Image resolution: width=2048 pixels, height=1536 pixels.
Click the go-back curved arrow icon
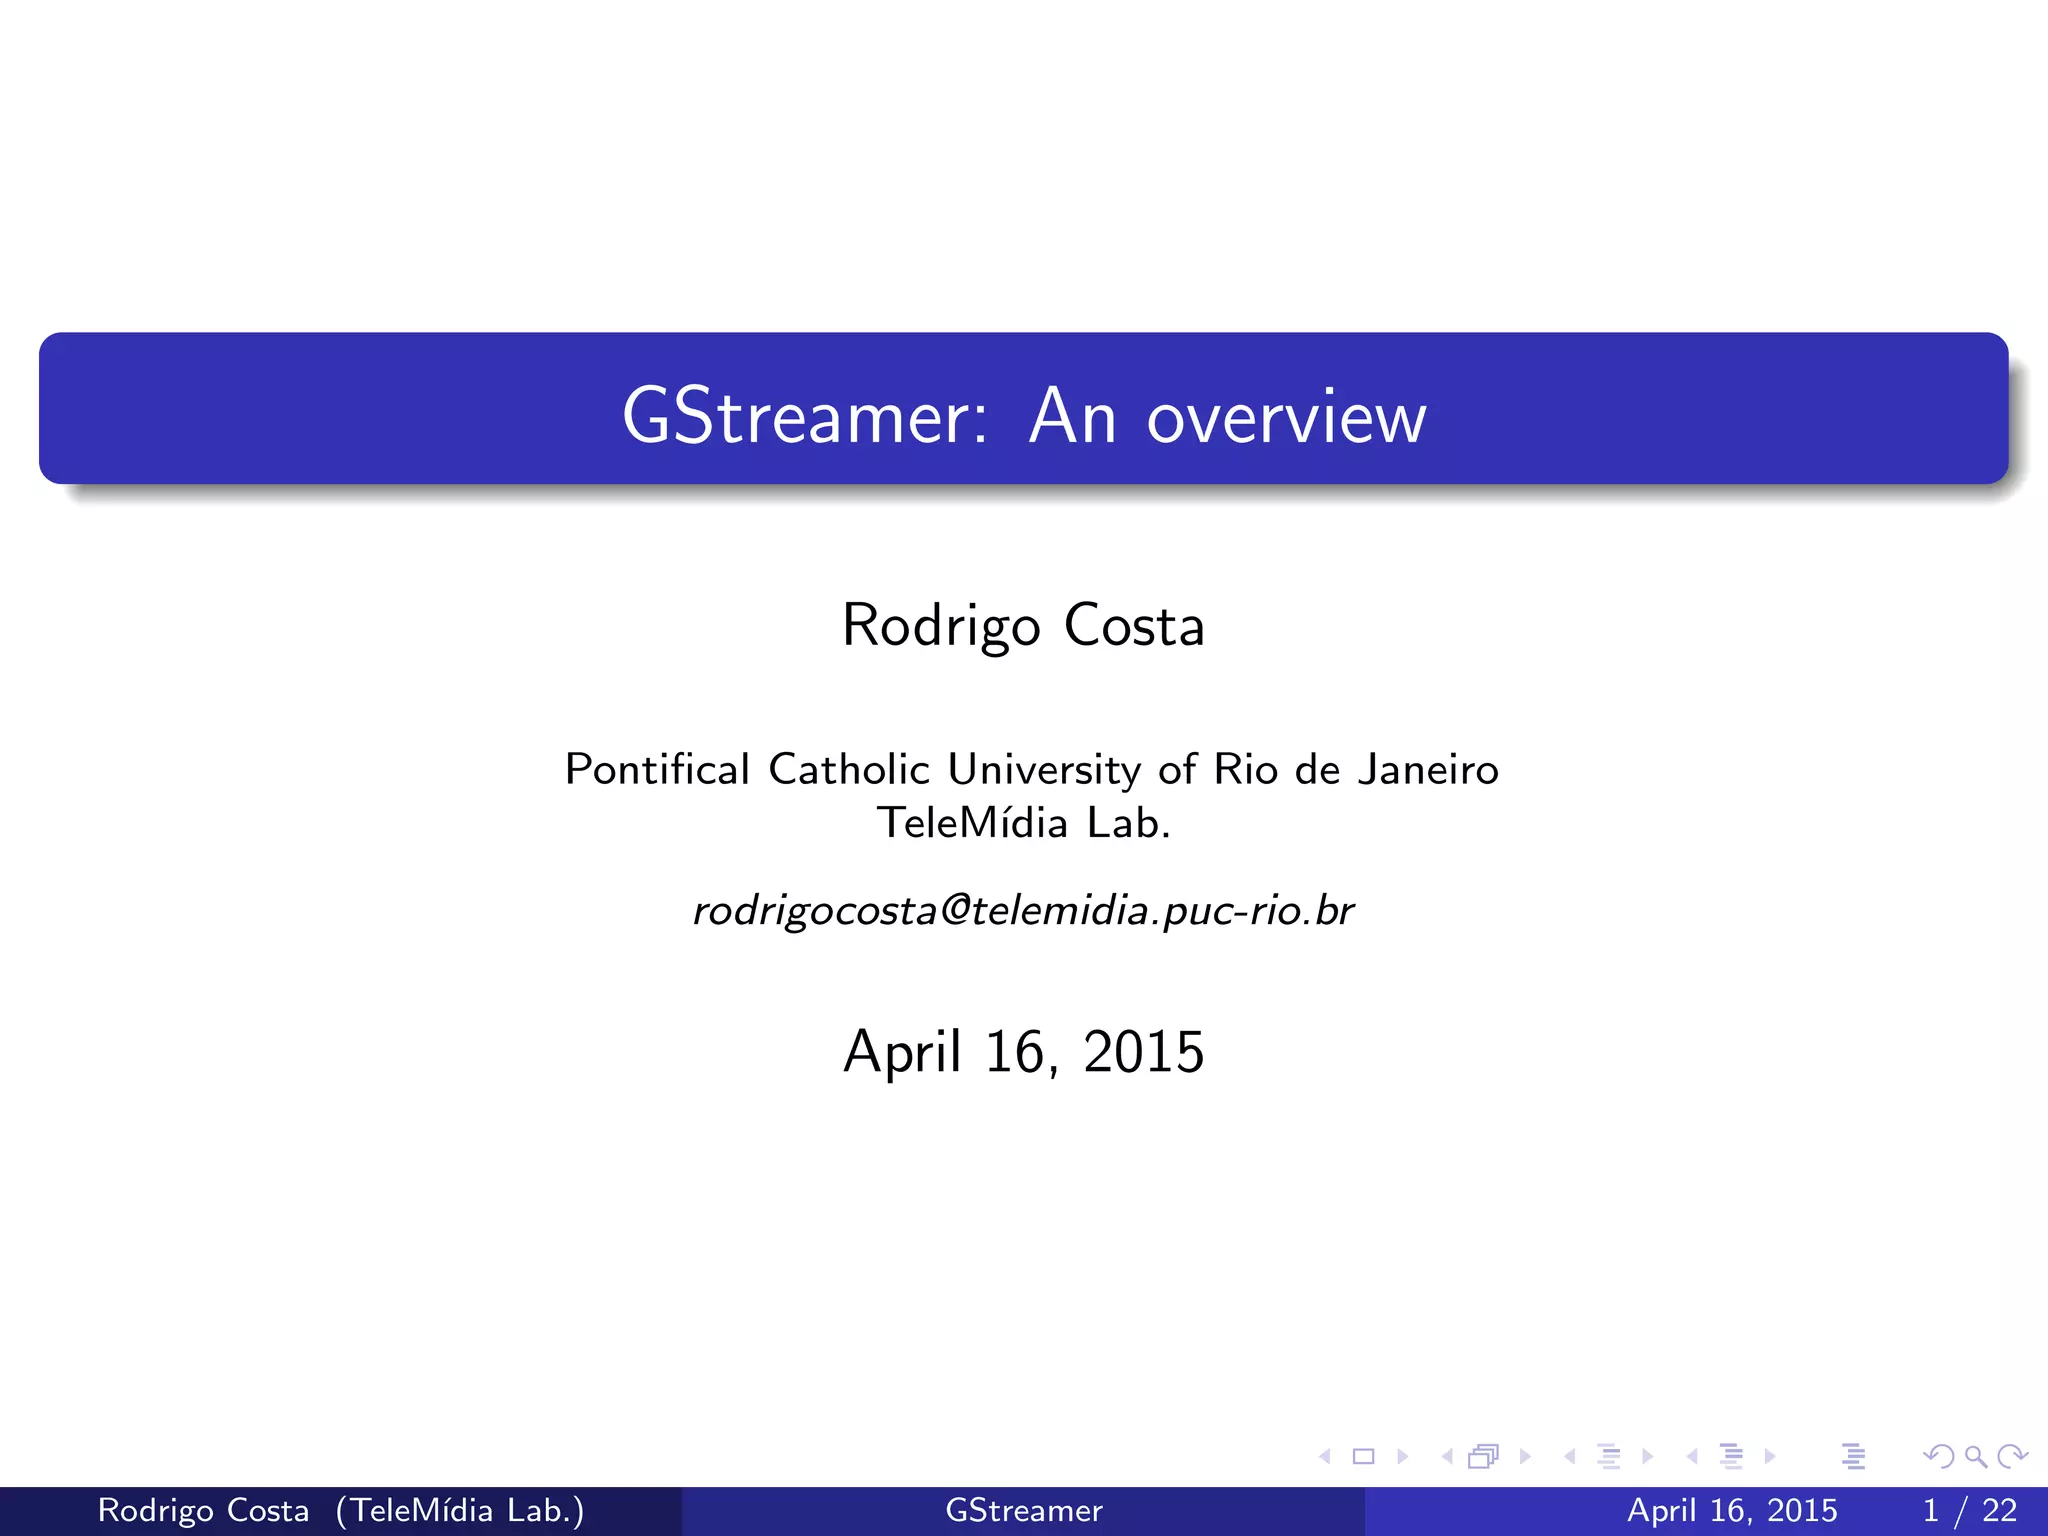click(1938, 1457)
